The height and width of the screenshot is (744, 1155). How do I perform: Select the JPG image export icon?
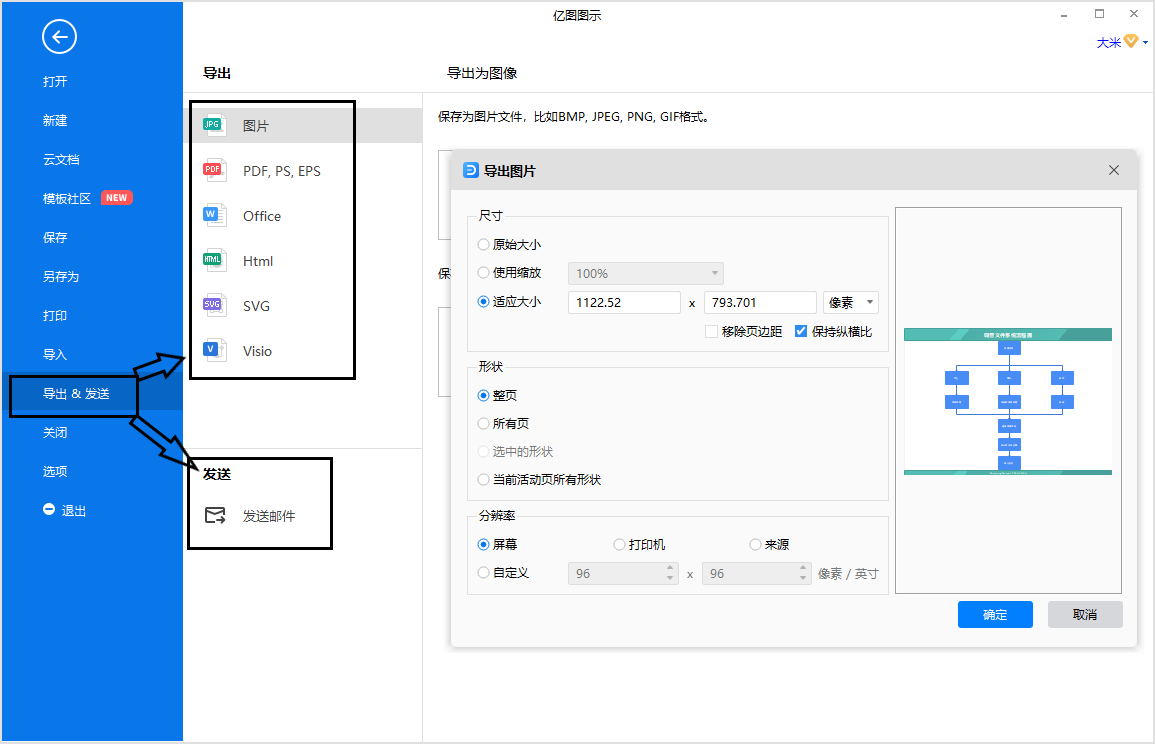[214, 125]
